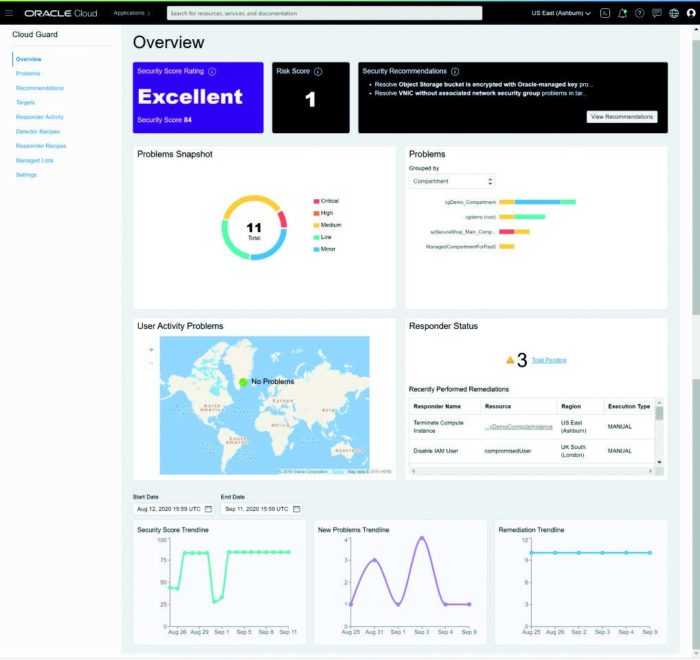Screen dimensions: 700x660
Task: Click the globe language icon
Action: coord(674,13)
